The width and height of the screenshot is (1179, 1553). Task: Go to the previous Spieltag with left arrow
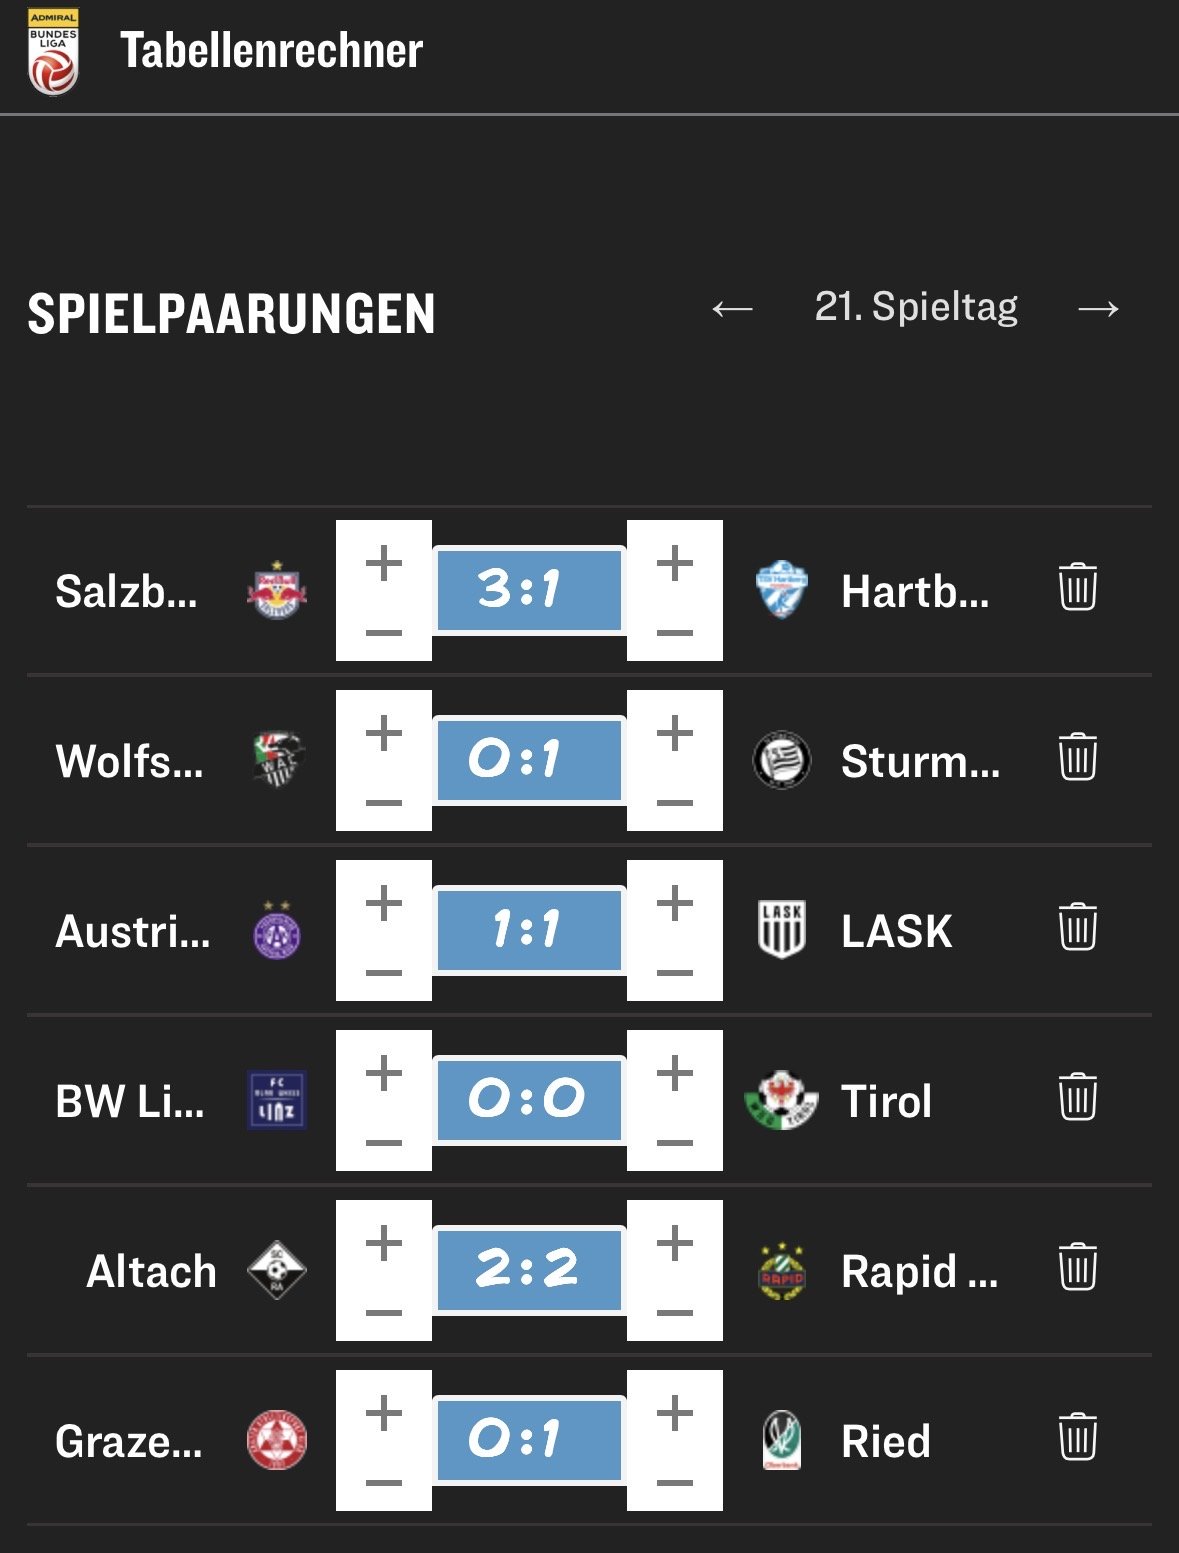pyautogui.click(x=732, y=308)
